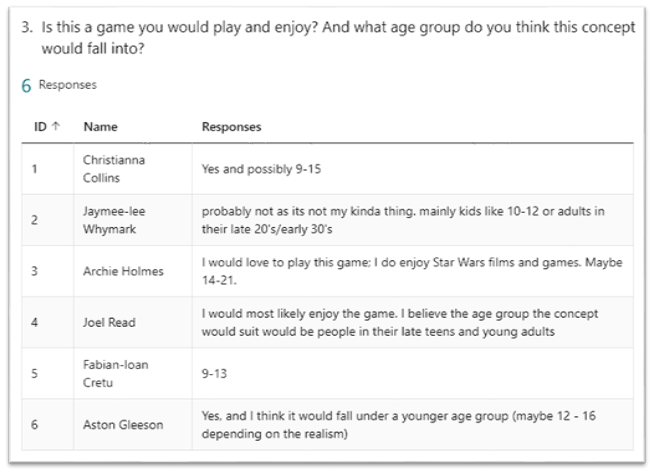Select the "9-13" response cell
The width and height of the screenshot is (650, 472).
(x=216, y=373)
